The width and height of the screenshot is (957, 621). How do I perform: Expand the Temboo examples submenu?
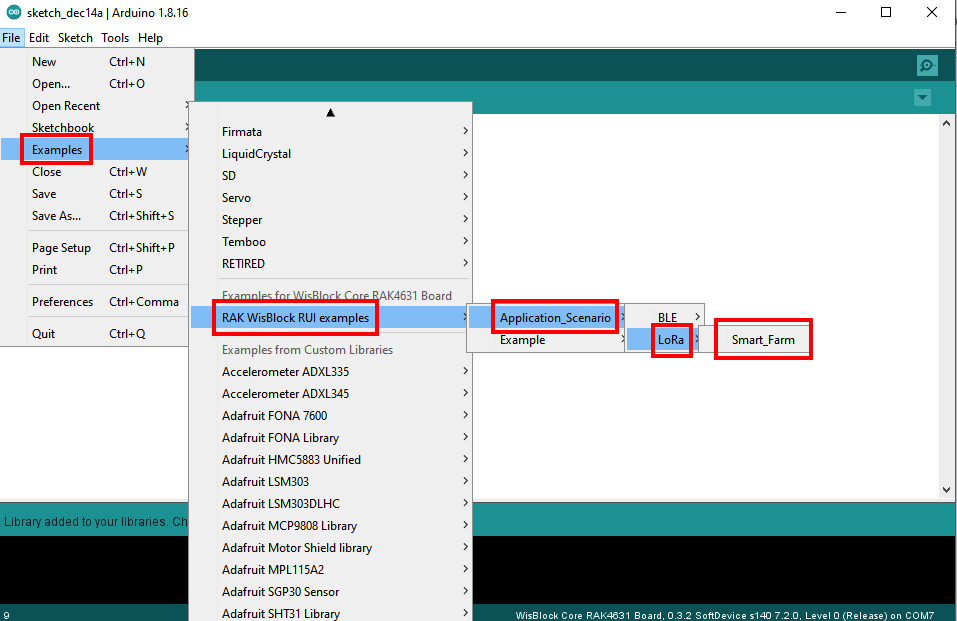click(x=330, y=241)
